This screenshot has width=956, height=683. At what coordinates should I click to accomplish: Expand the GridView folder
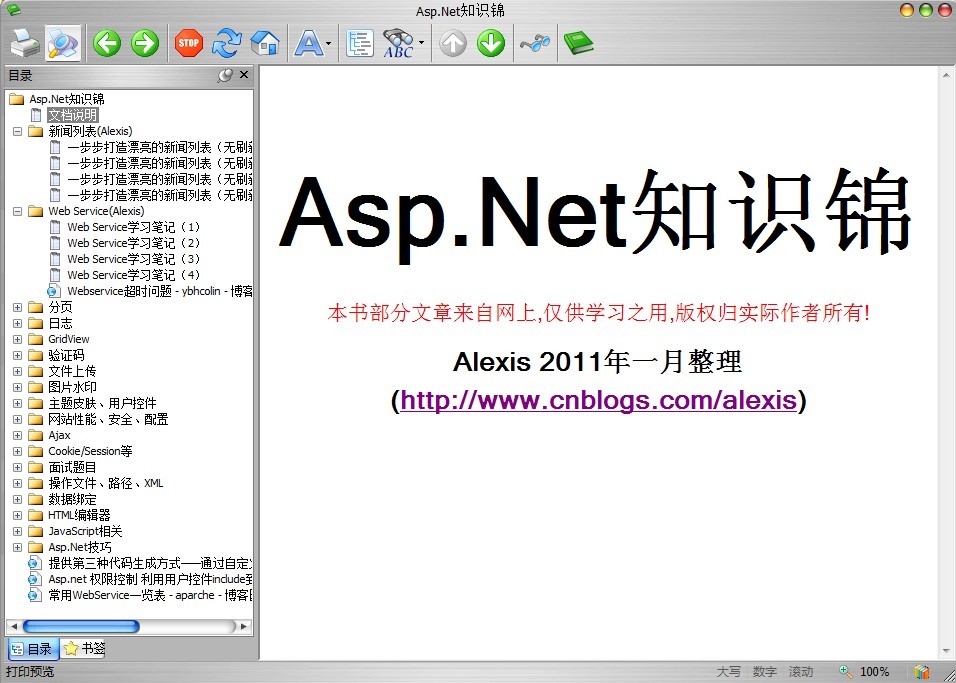click(18, 338)
